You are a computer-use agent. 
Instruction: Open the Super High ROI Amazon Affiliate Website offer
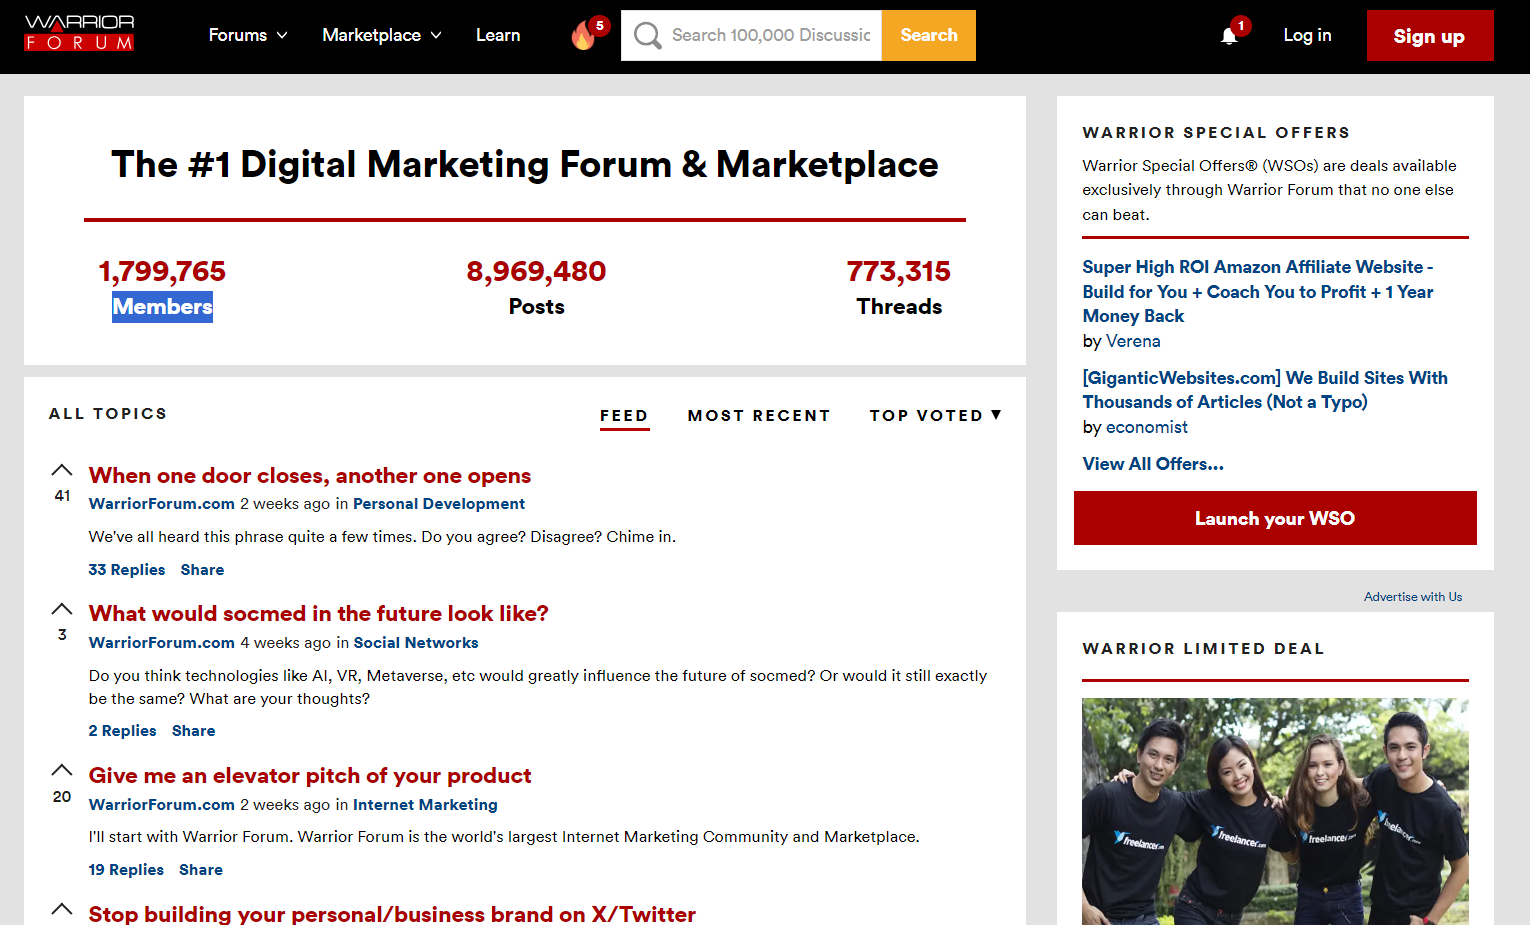click(1258, 291)
